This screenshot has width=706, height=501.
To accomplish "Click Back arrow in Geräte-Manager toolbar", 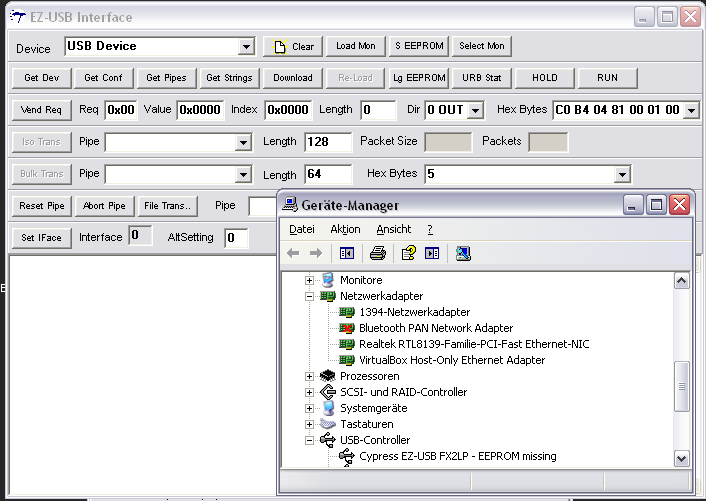I will pyautogui.click(x=293, y=253).
